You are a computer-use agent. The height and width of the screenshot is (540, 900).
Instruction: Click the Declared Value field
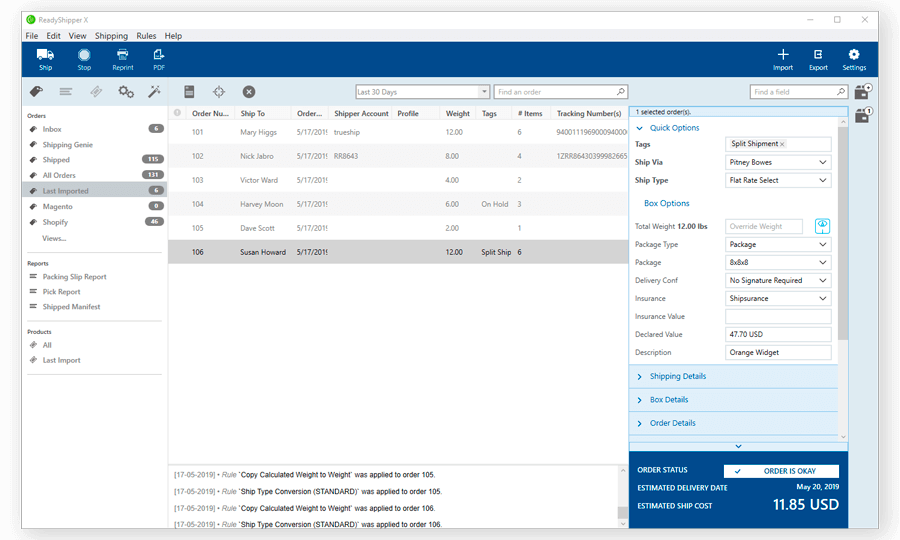pos(778,335)
